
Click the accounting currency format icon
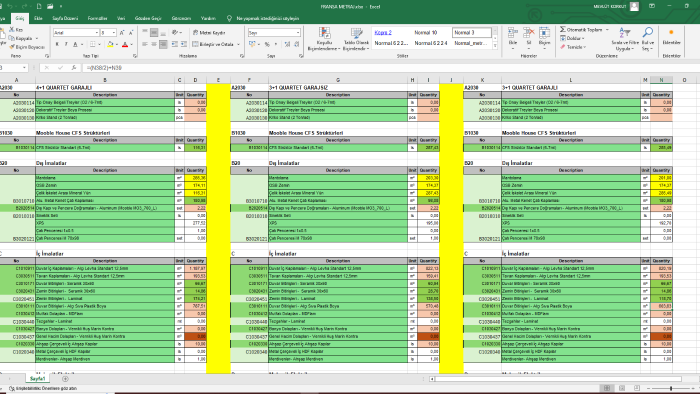252,44
